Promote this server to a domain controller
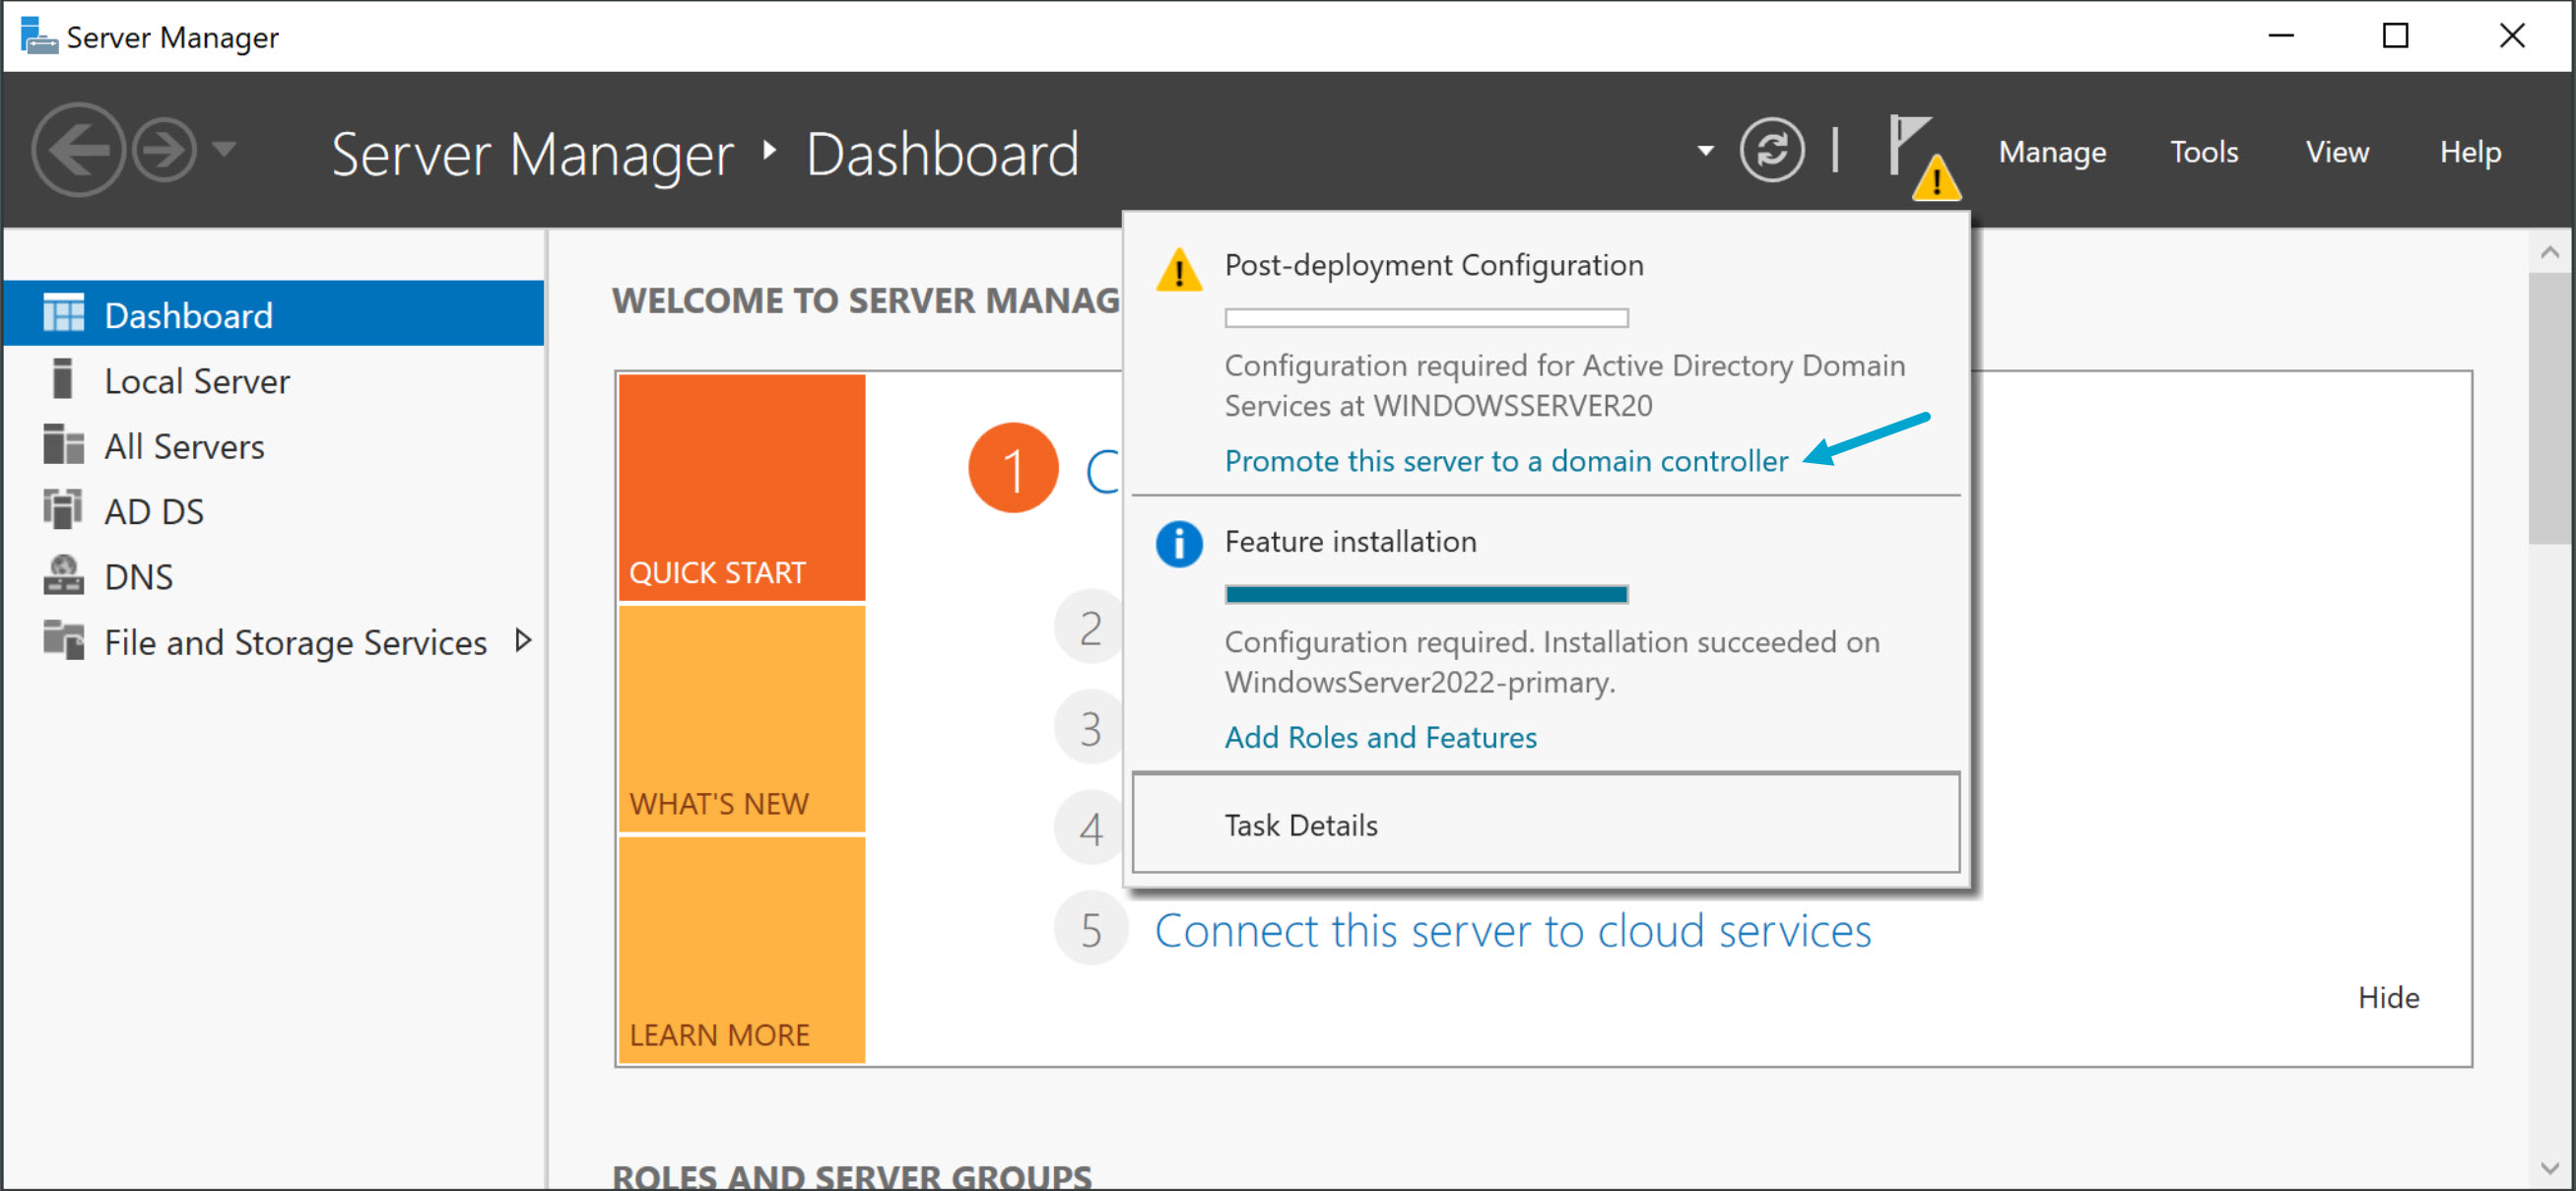2576x1191 pixels. (1505, 461)
